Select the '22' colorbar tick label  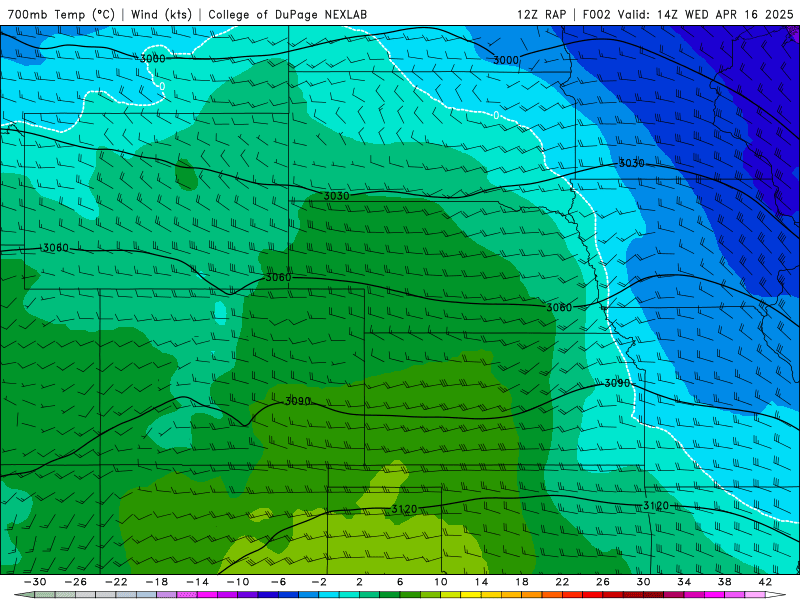(562, 582)
